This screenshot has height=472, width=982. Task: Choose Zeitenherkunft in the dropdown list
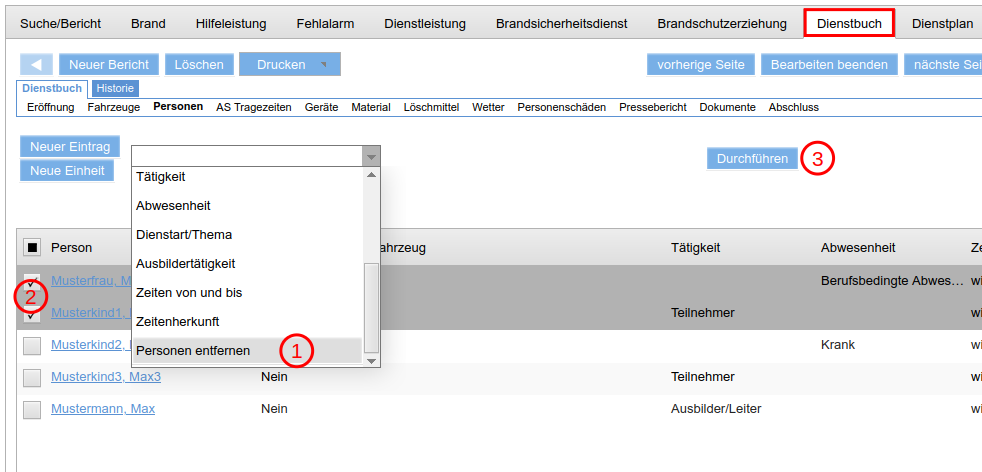tap(177, 322)
